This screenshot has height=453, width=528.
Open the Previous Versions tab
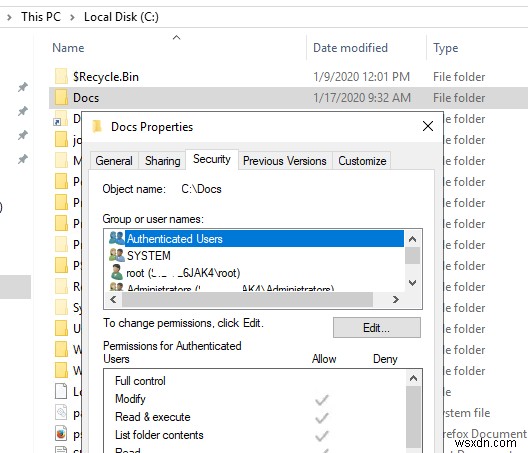tap(285, 161)
